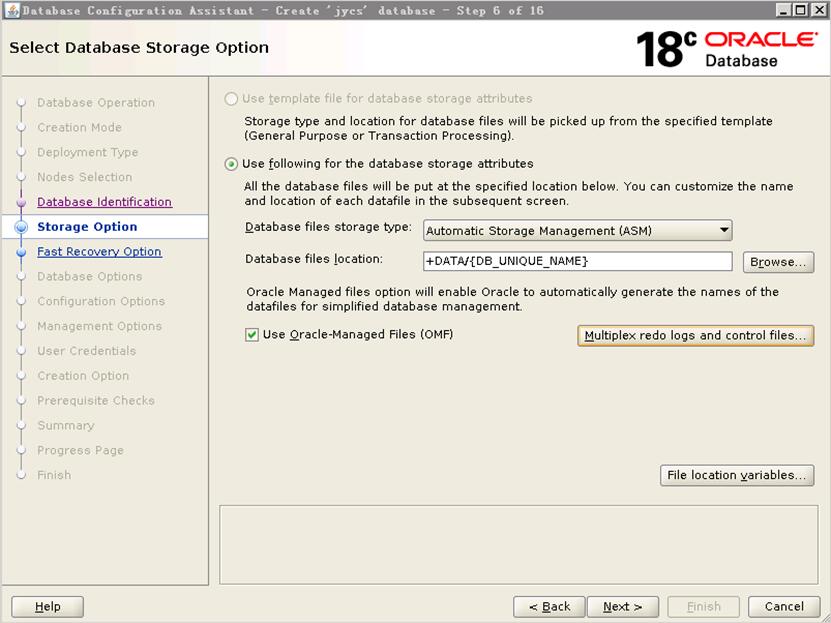Click the 'Select Database Storage Option' heading
This screenshot has width=831, height=623.
[x=139, y=48]
